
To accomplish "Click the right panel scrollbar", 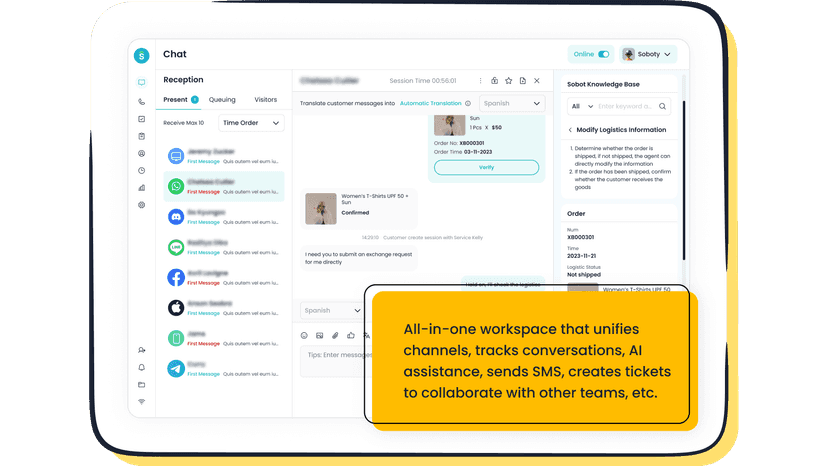I will tap(683, 180).
